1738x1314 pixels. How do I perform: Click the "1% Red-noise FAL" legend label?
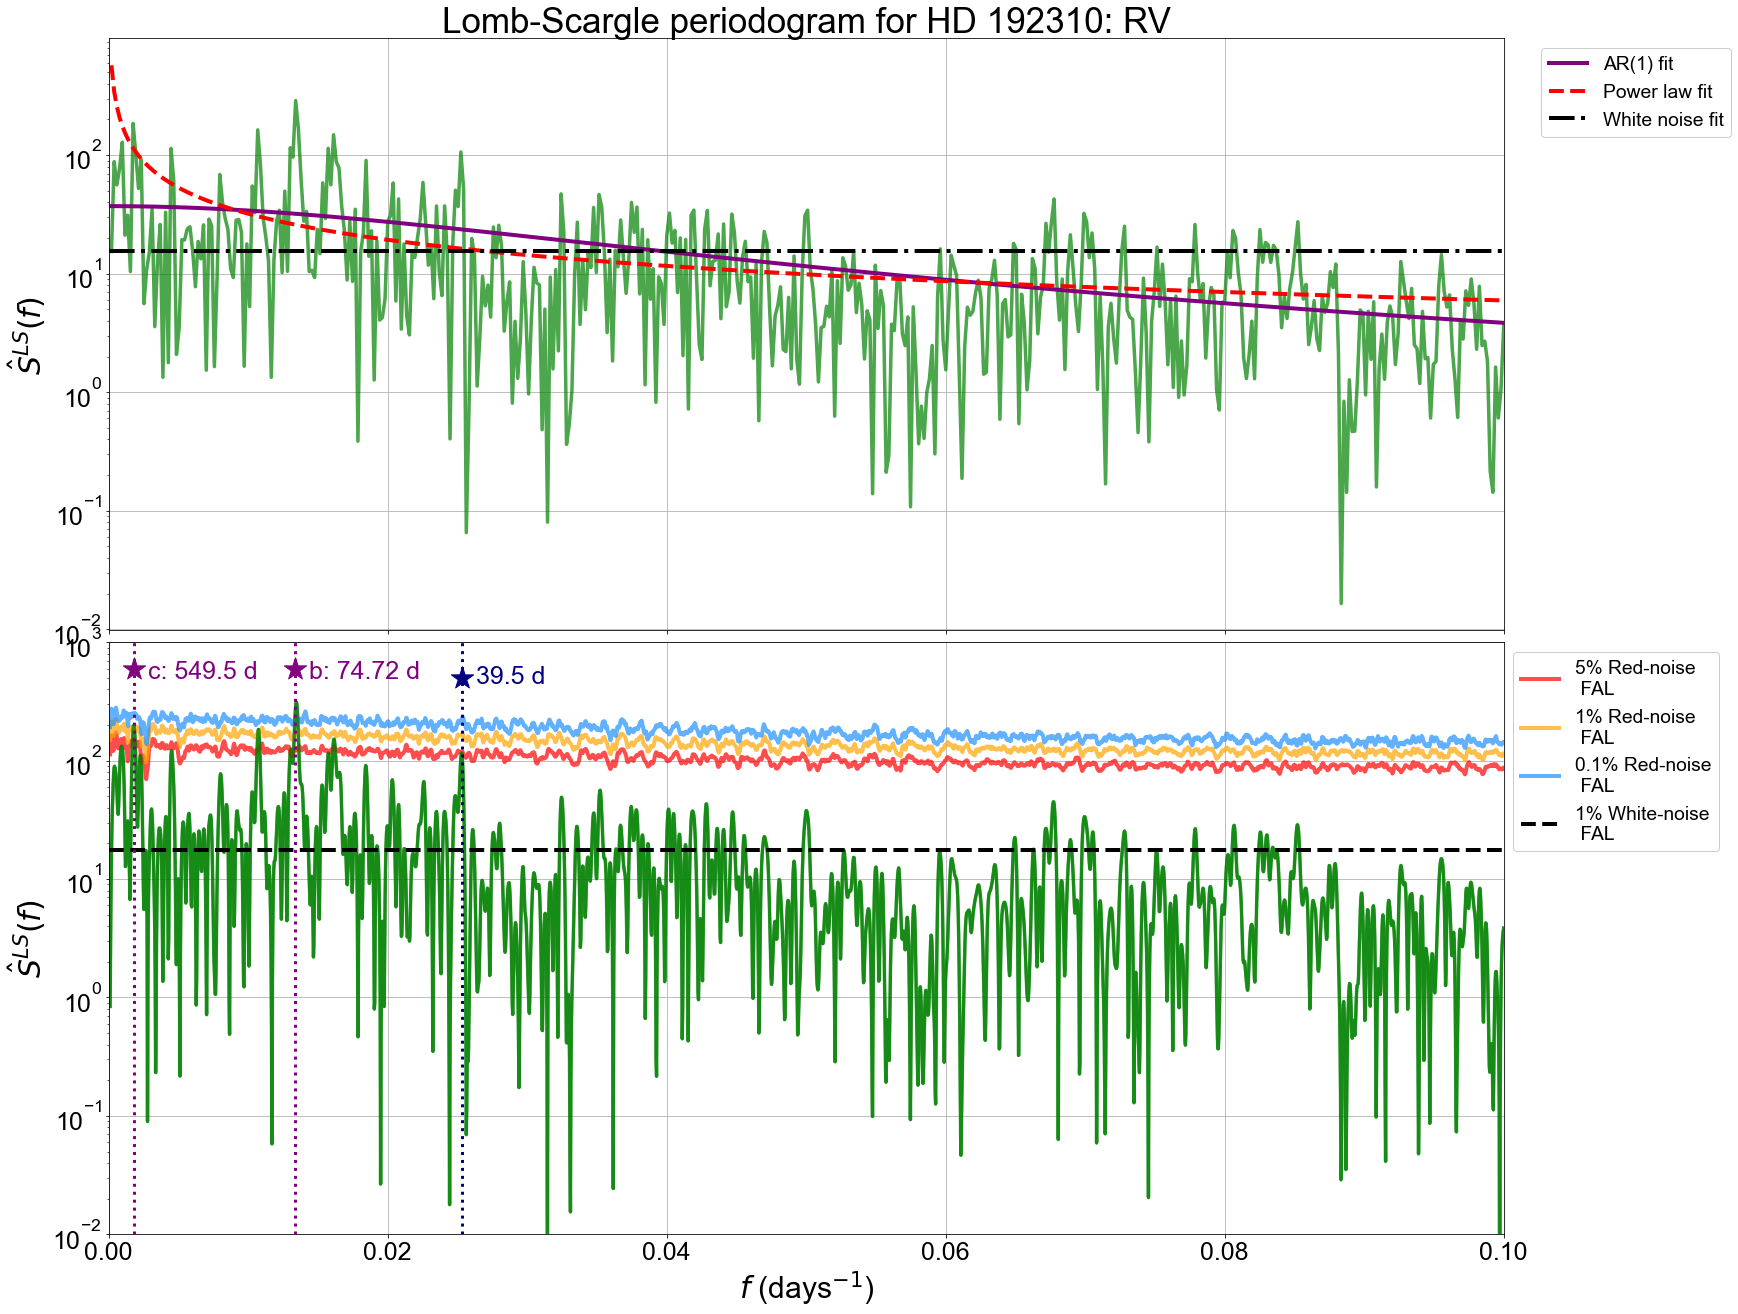click(1635, 727)
